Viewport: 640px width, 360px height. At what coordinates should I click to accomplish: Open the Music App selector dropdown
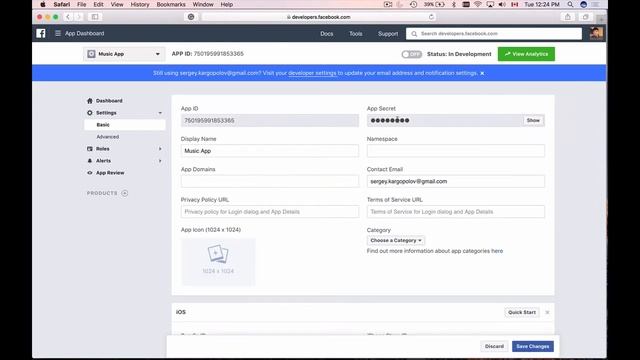click(124, 54)
